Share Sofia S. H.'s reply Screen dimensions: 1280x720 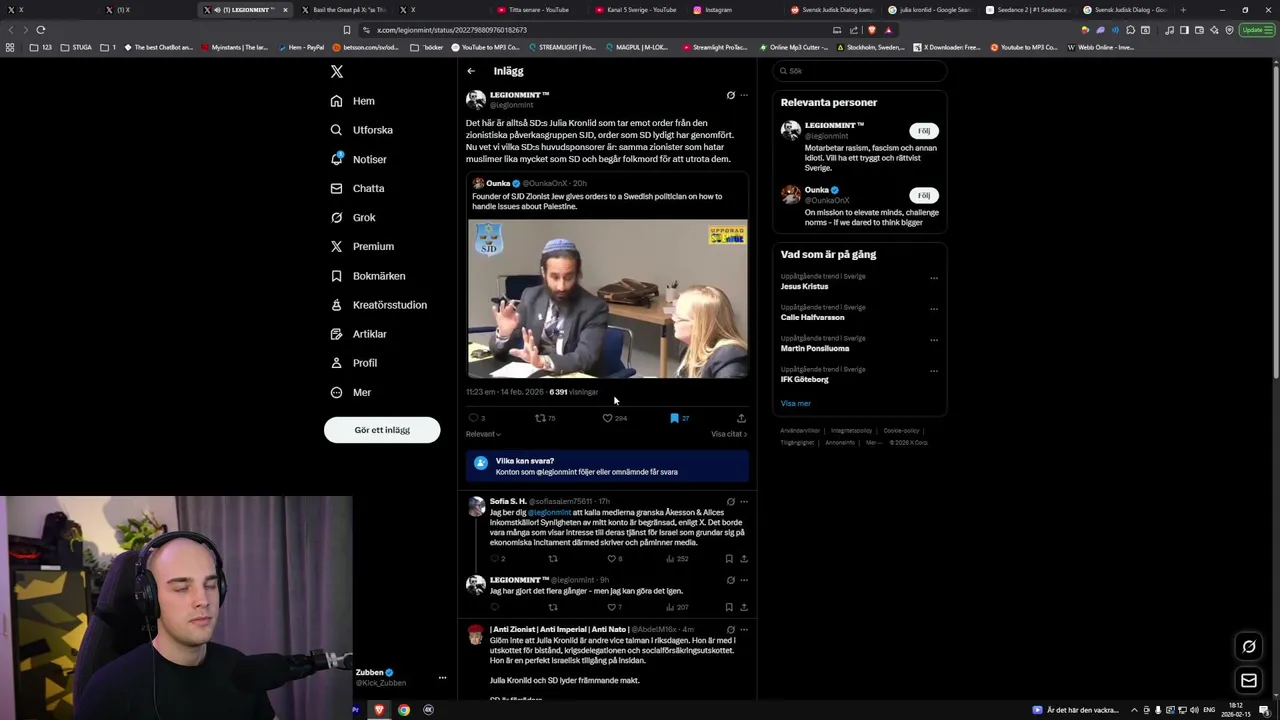click(743, 559)
